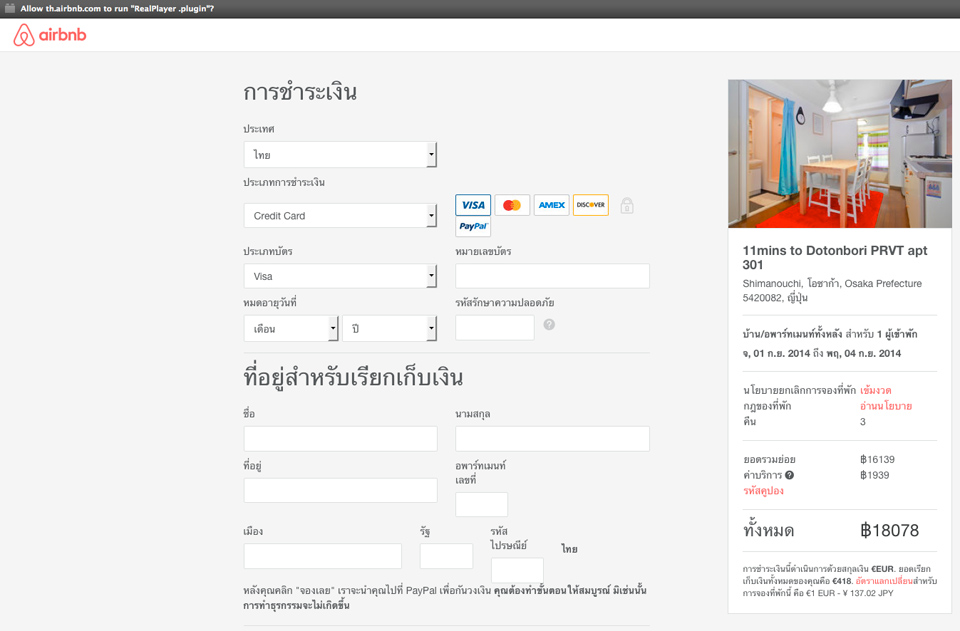Image resolution: width=960 pixels, height=631 pixels.
Task: Select the Discover card icon
Action: point(590,205)
